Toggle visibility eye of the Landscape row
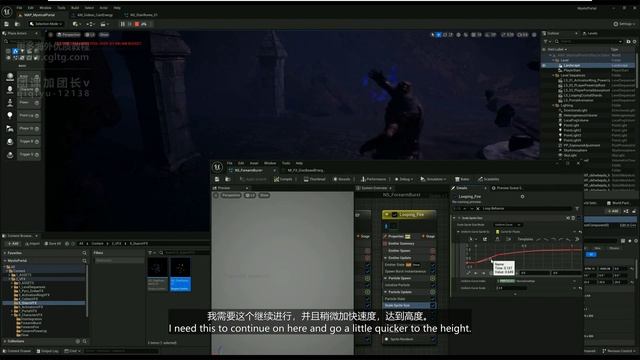640x360 pixels. tap(544, 65)
